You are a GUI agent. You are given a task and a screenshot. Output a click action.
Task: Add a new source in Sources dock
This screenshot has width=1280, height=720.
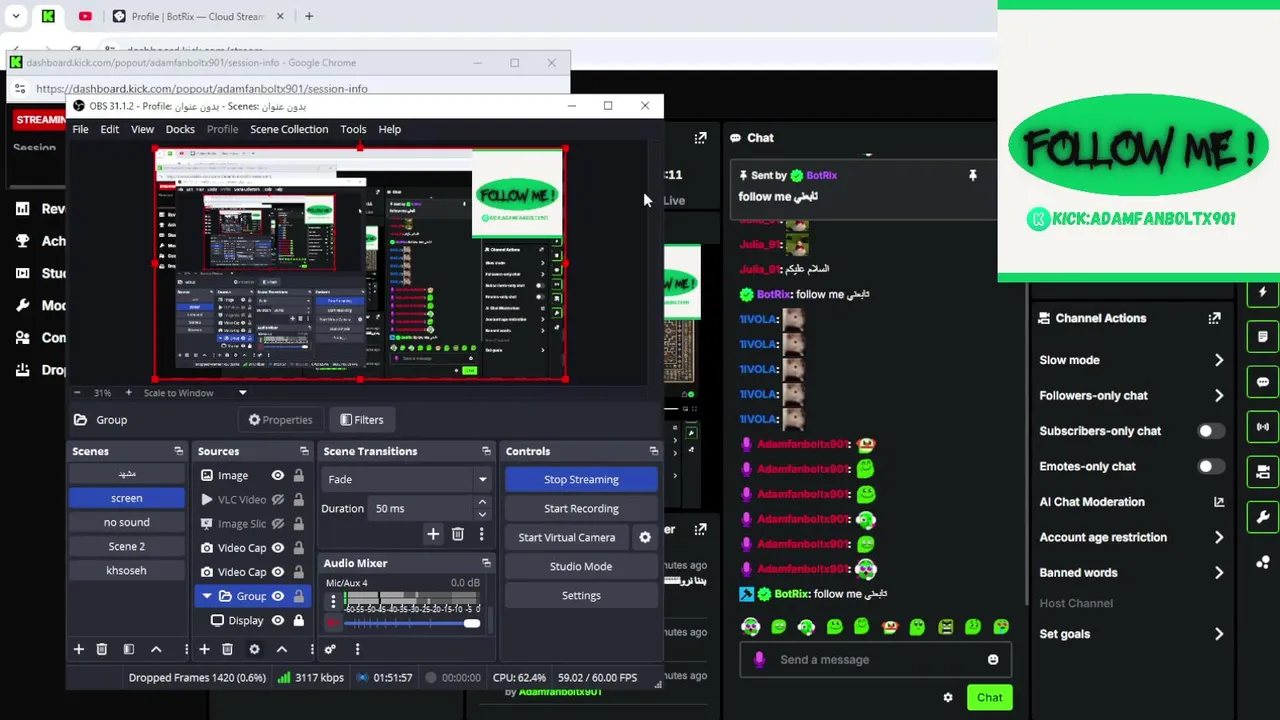204,649
